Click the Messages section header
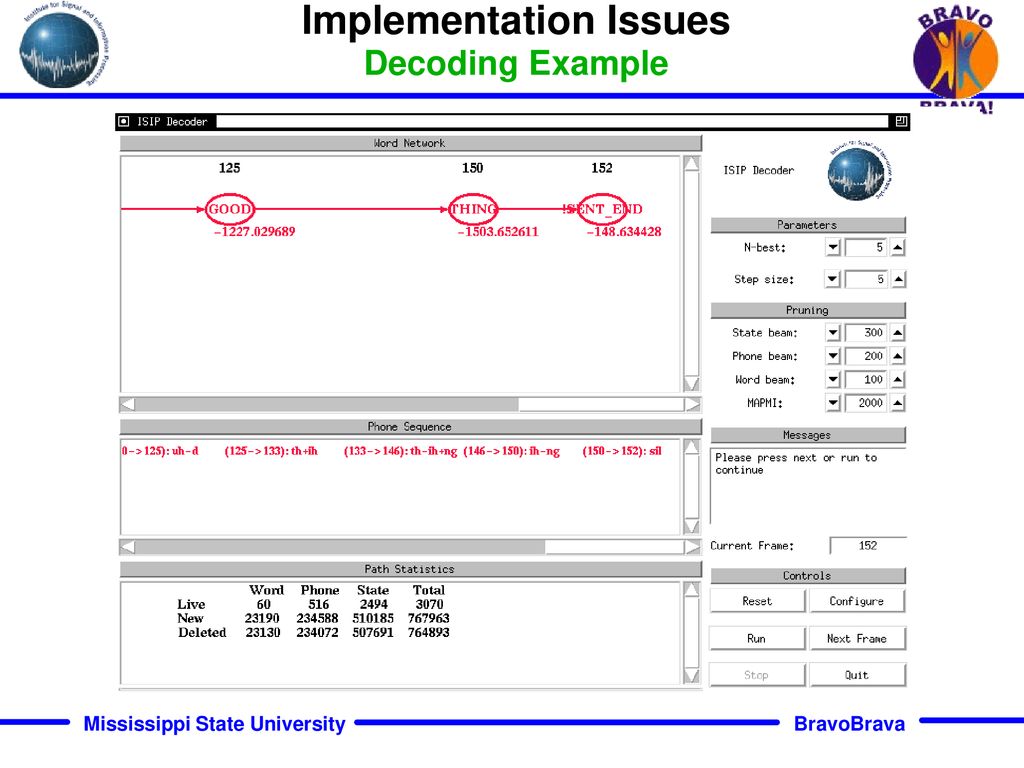 [808, 435]
